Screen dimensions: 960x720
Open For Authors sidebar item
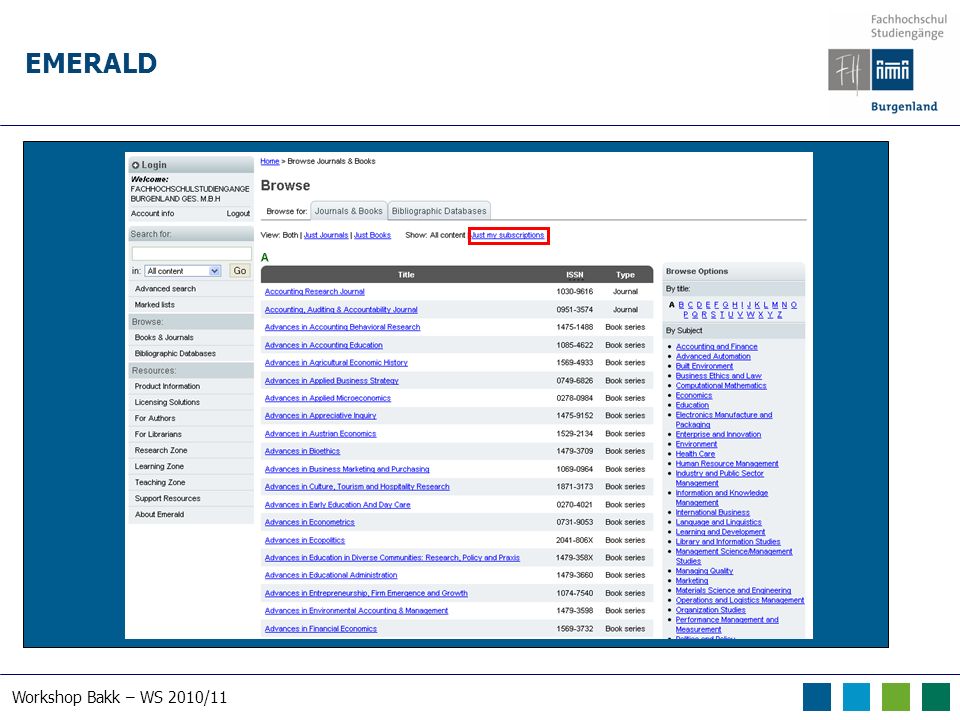[x=155, y=418]
